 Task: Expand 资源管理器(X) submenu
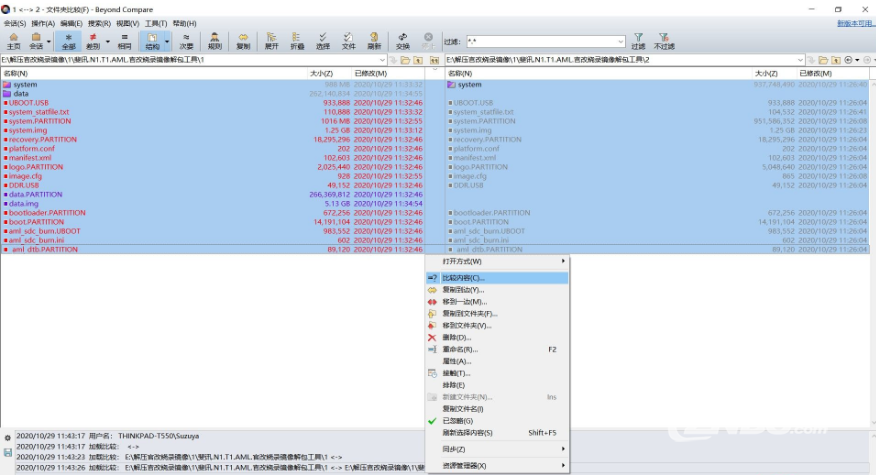click(497, 466)
